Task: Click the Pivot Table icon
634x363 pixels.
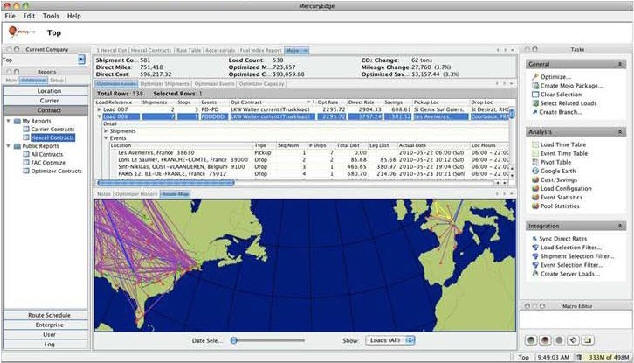Action: point(535,162)
